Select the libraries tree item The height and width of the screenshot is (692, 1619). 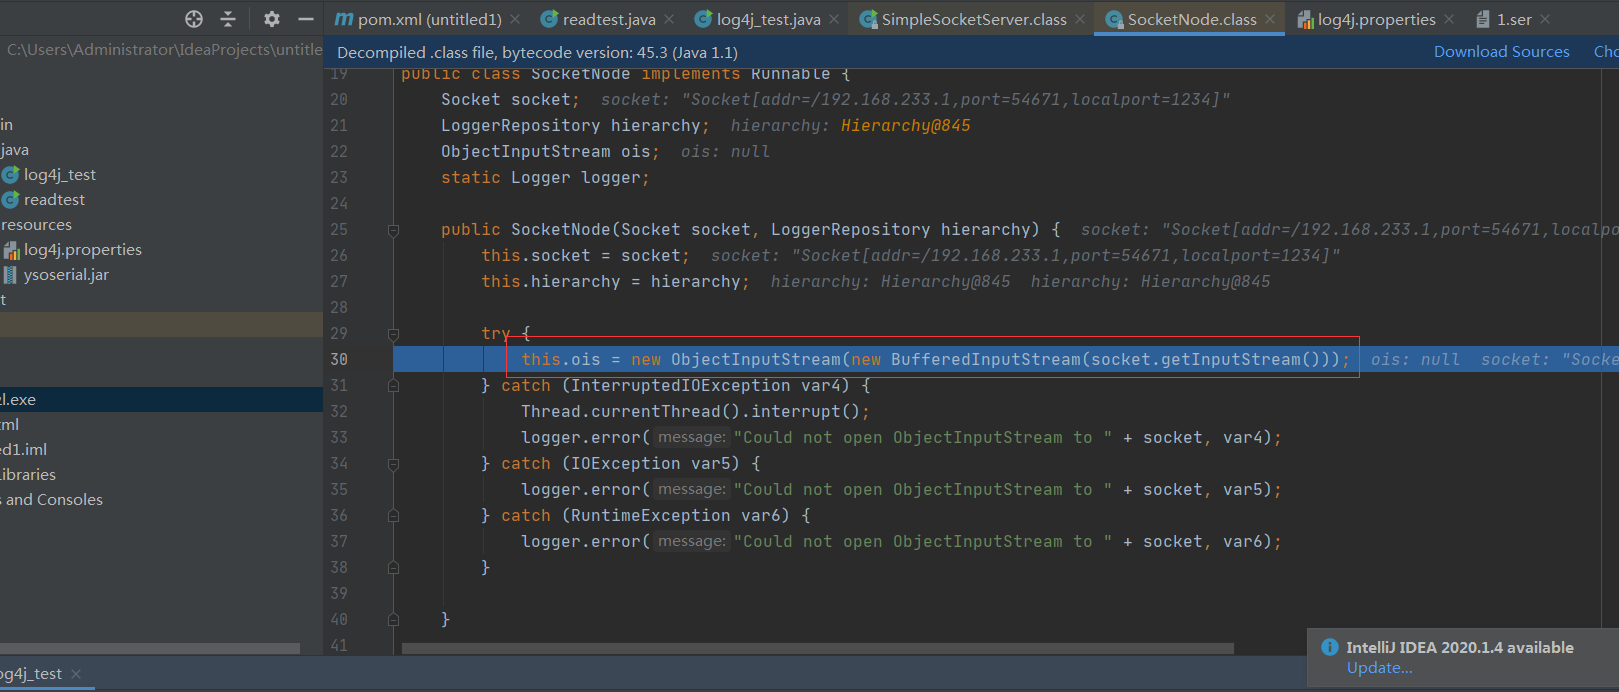pos(28,475)
